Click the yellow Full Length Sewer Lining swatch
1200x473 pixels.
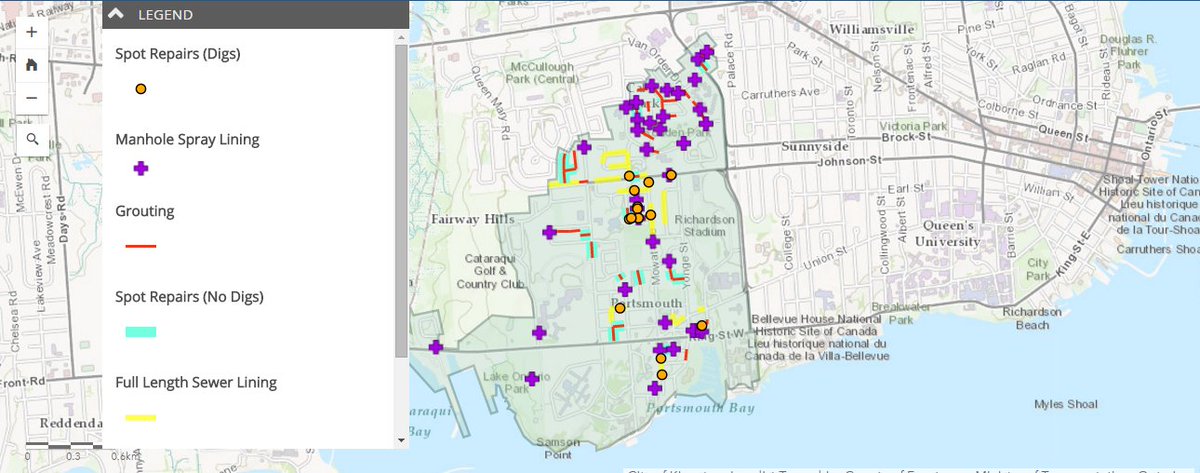(x=141, y=417)
